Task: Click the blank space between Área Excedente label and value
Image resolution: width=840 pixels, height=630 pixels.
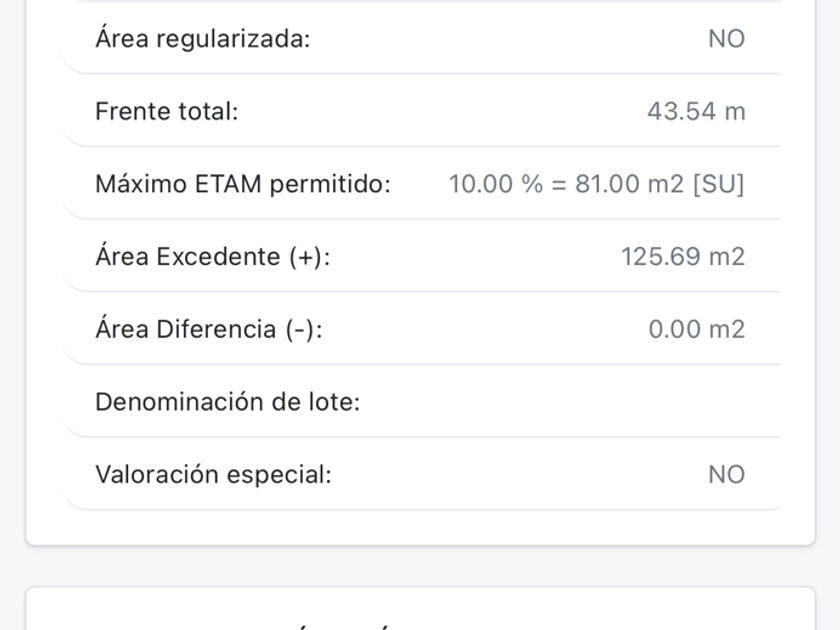Action: coord(470,257)
